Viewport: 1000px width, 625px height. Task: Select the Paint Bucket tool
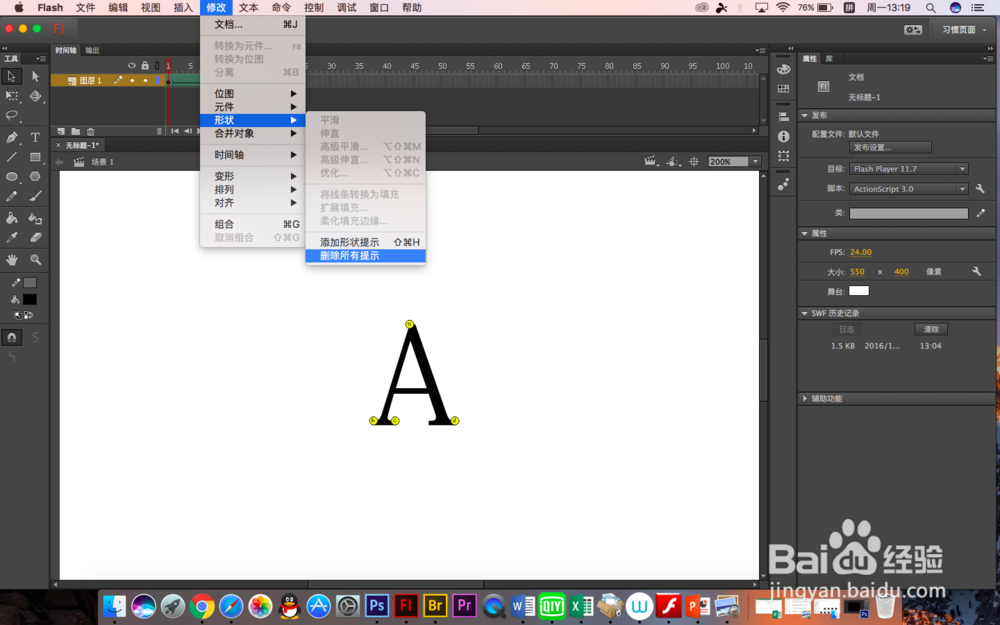tap(11, 218)
